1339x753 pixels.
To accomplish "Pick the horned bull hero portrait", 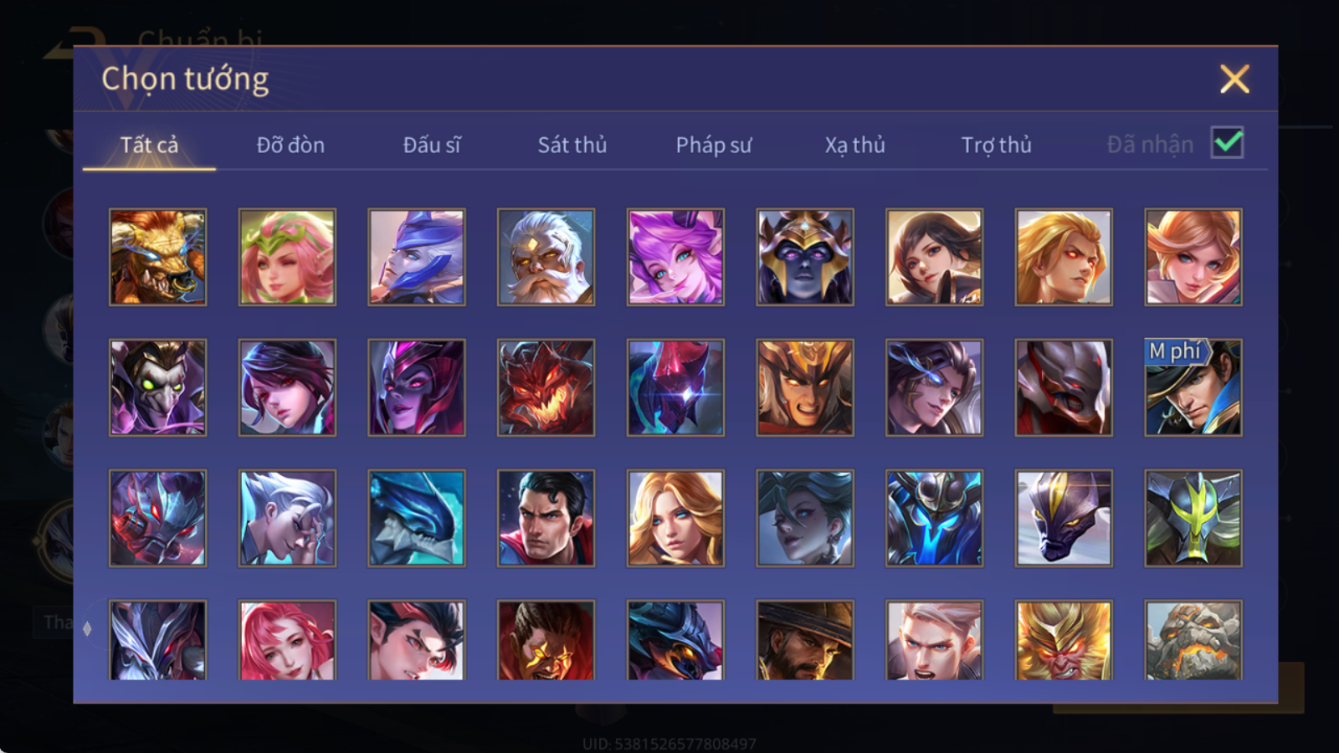I will click(x=158, y=257).
